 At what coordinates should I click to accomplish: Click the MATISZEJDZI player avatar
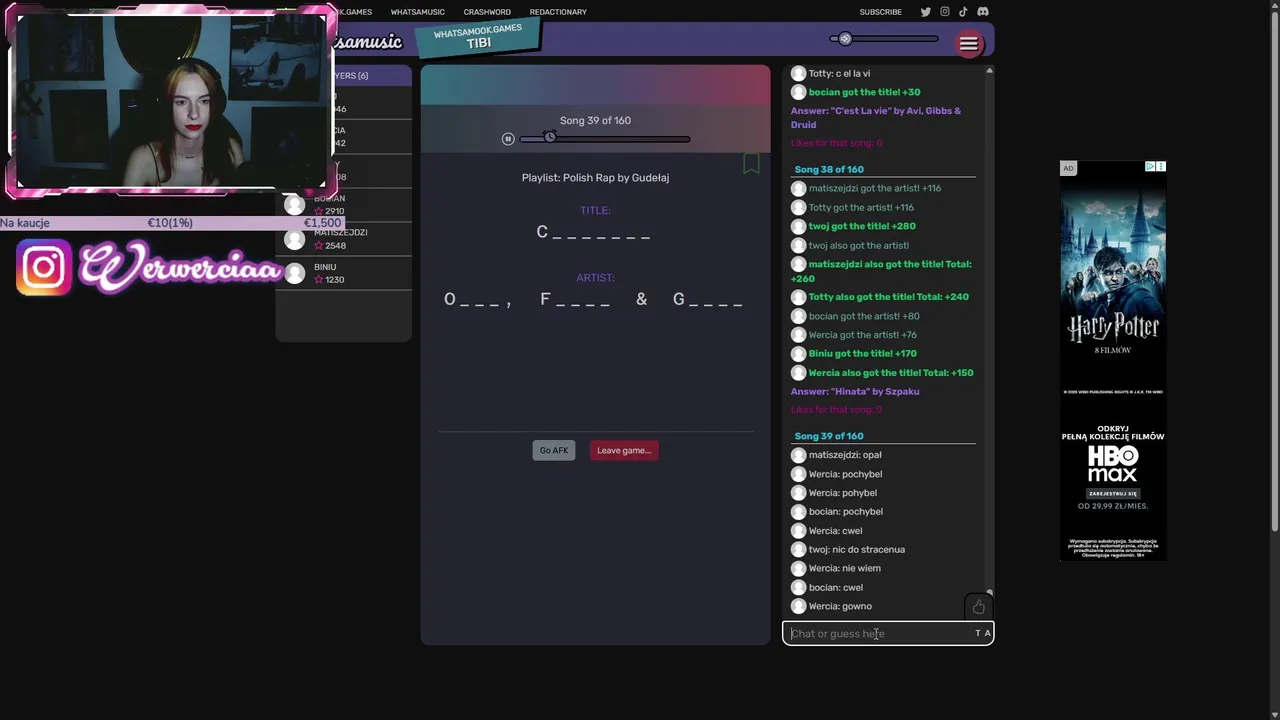tap(294, 239)
